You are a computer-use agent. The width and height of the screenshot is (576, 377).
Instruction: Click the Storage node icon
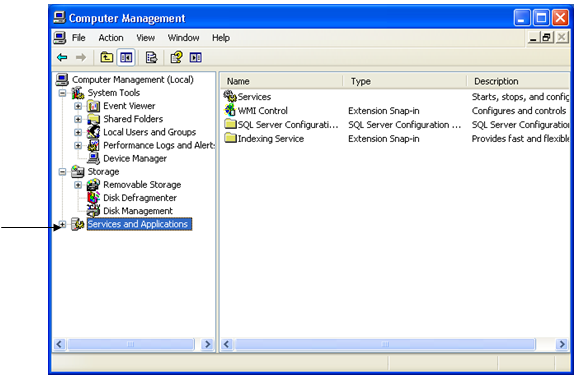pos(78,172)
